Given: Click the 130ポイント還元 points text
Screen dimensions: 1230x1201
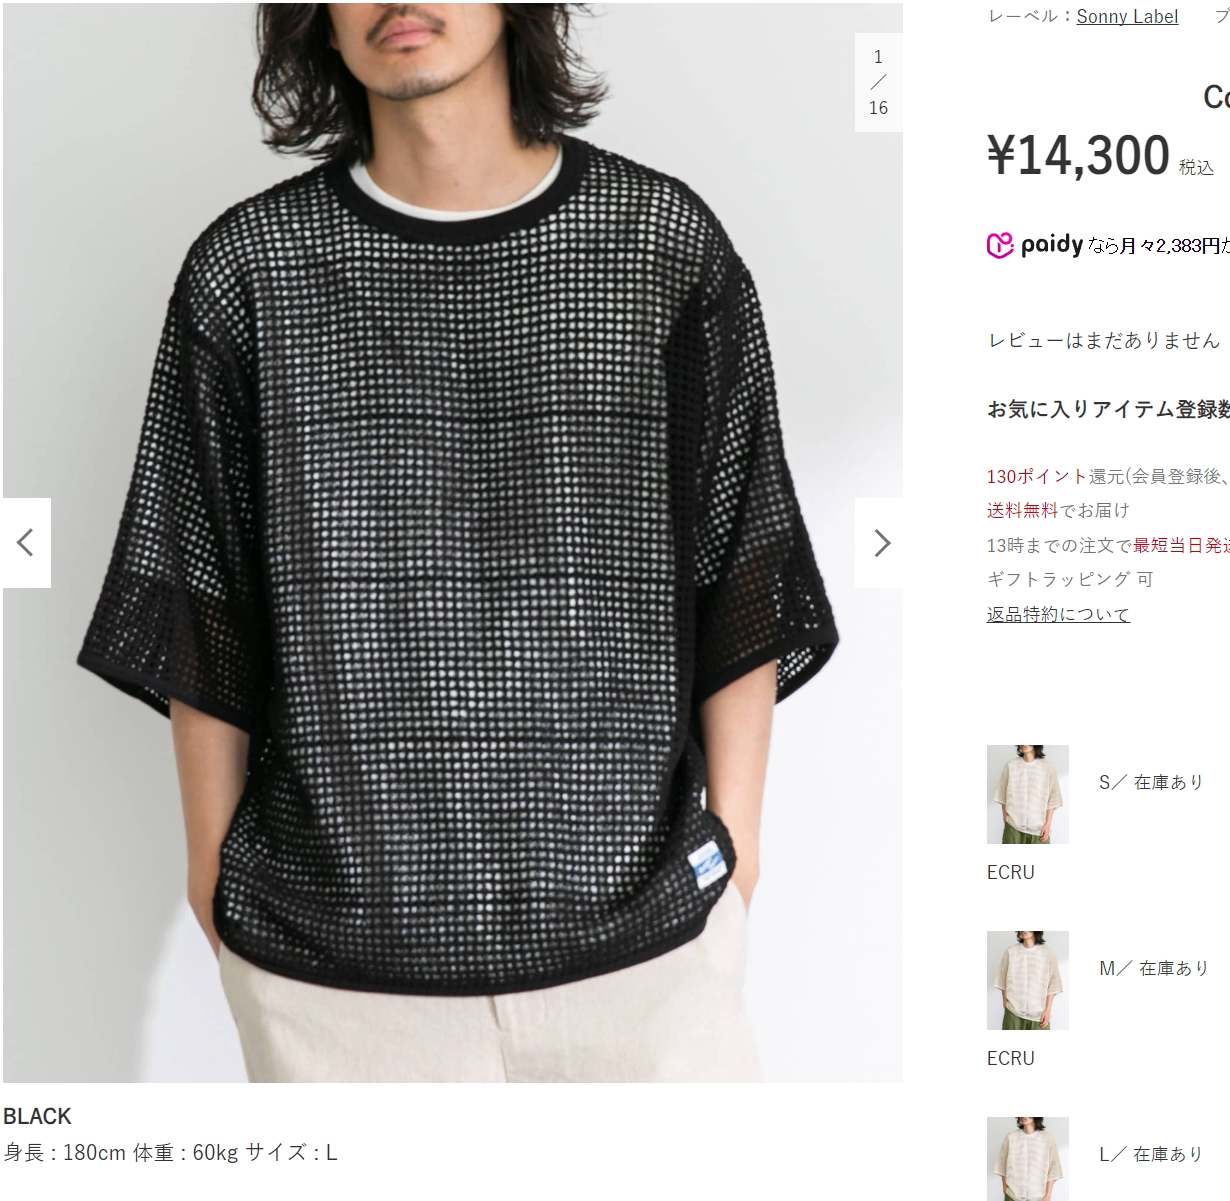Looking at the screenshot, I should point(1054,476).
